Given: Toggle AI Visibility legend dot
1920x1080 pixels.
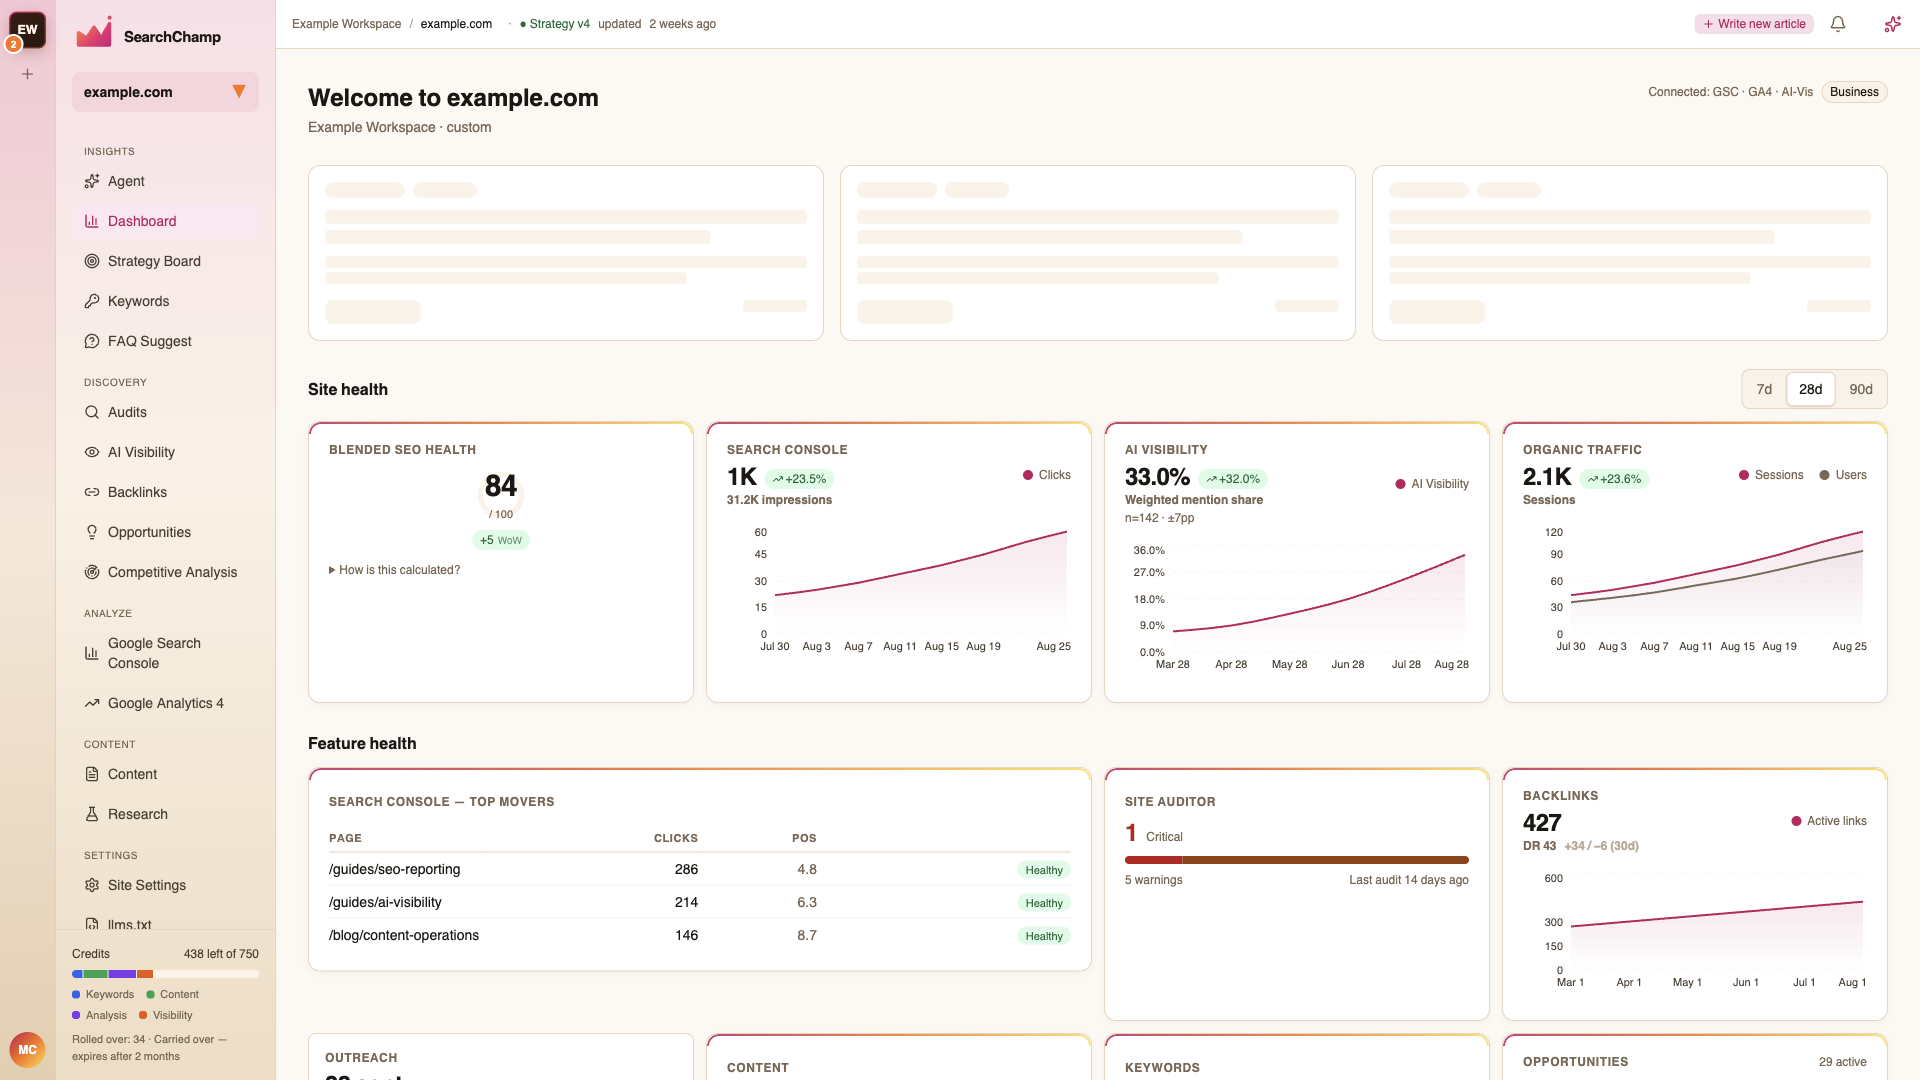Looking at the screenshot, I should click(x=1400, y=484).
